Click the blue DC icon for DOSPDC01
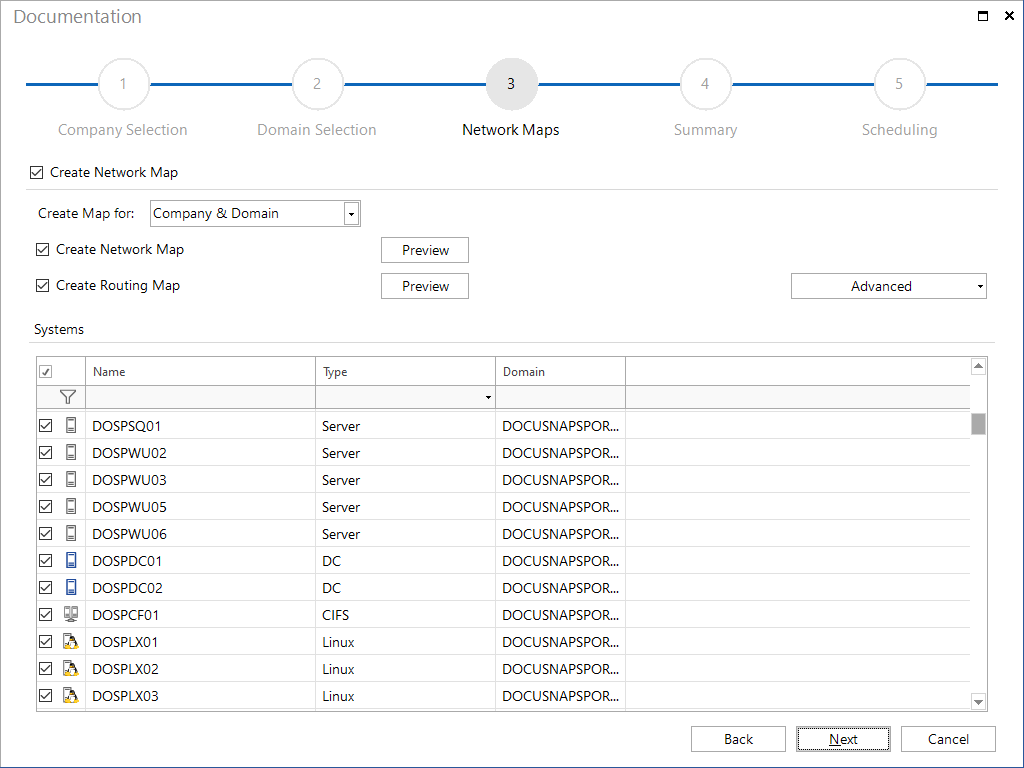The width and height of the screenshot is (1024, 768). coord(71,560)
